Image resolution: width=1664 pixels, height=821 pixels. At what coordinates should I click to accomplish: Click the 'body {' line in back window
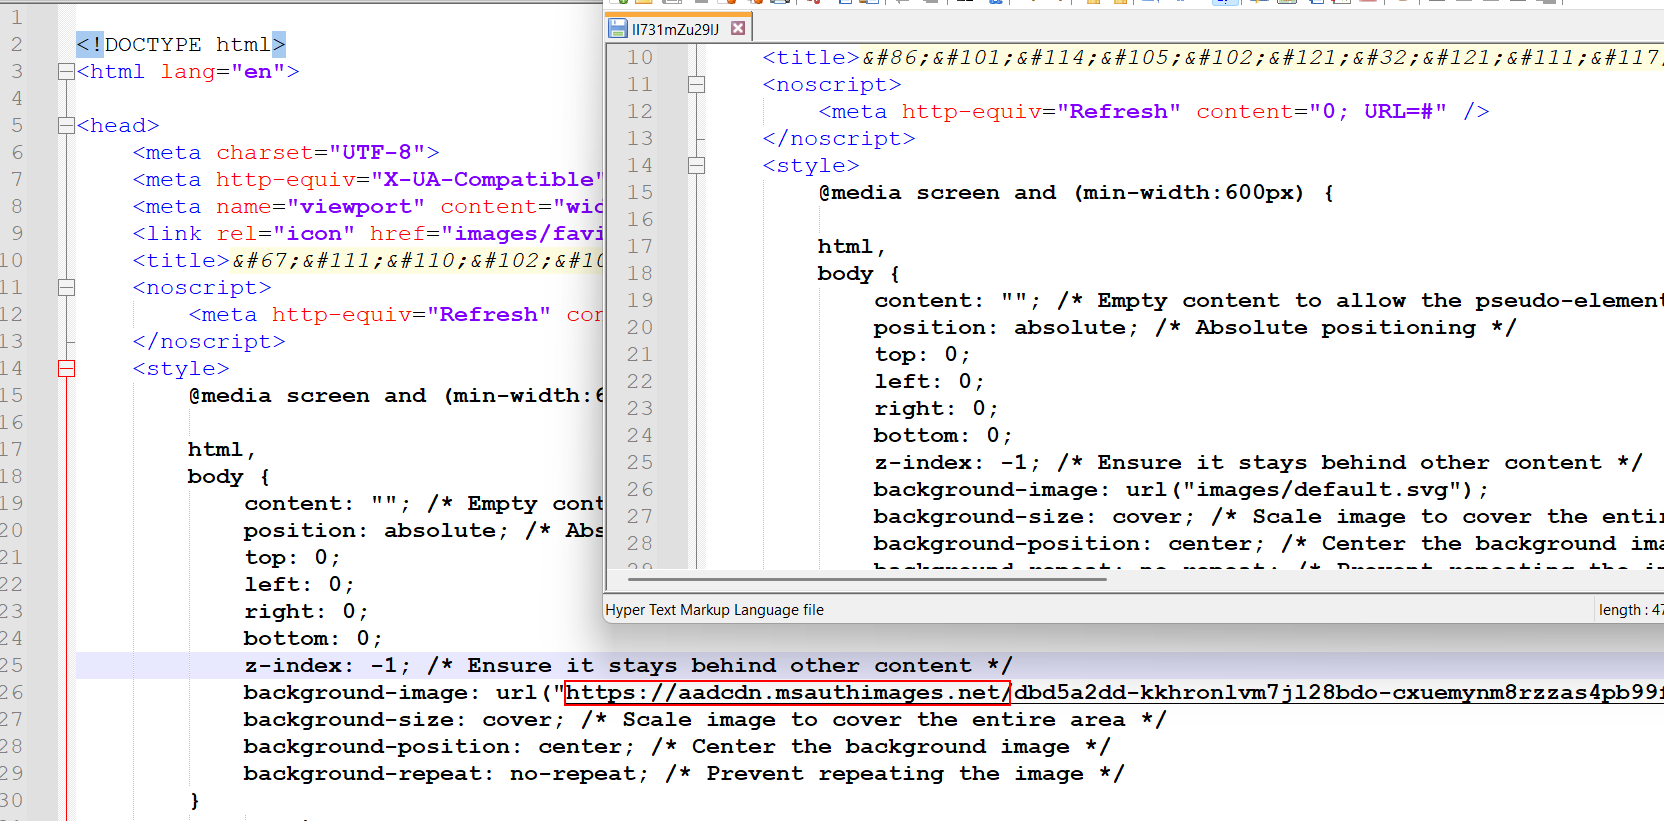pyautogui.click(x=229, y=477)
